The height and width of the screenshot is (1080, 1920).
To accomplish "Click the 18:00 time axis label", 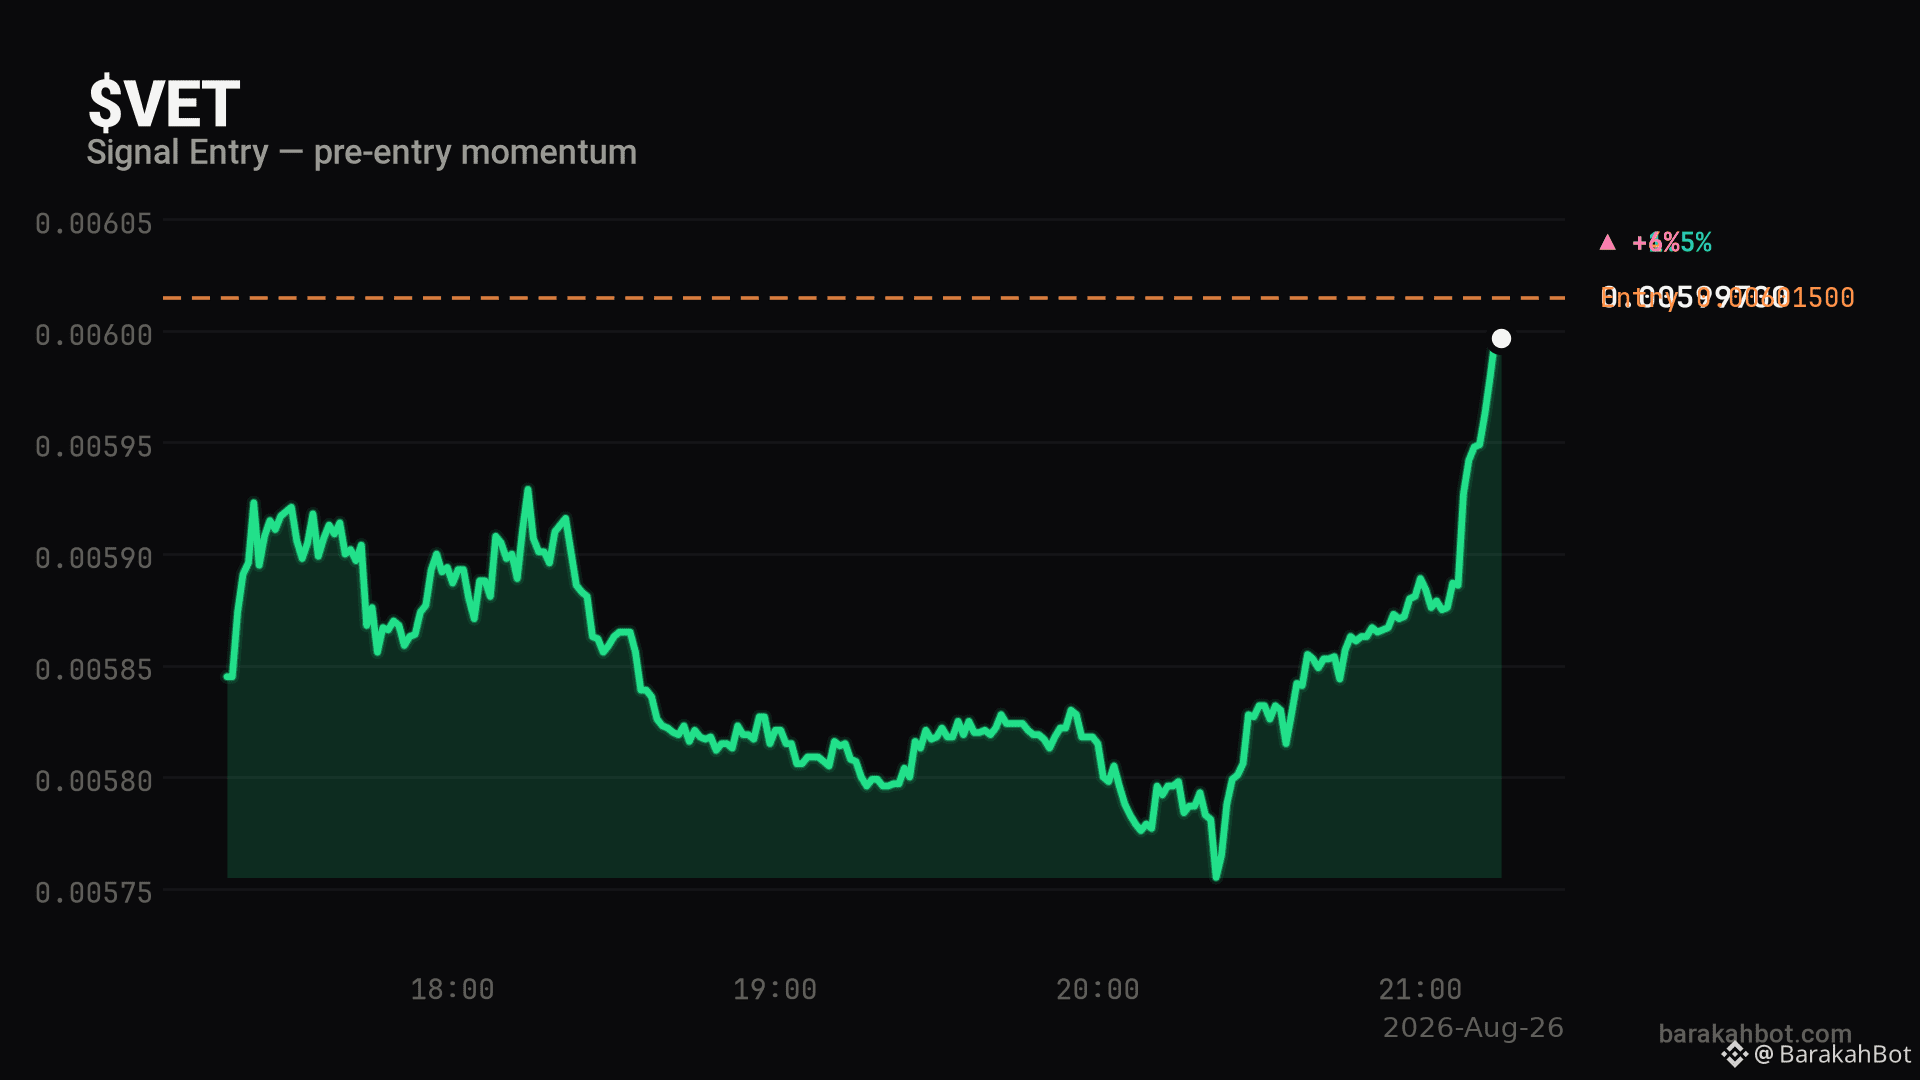I will pos(452,990).
